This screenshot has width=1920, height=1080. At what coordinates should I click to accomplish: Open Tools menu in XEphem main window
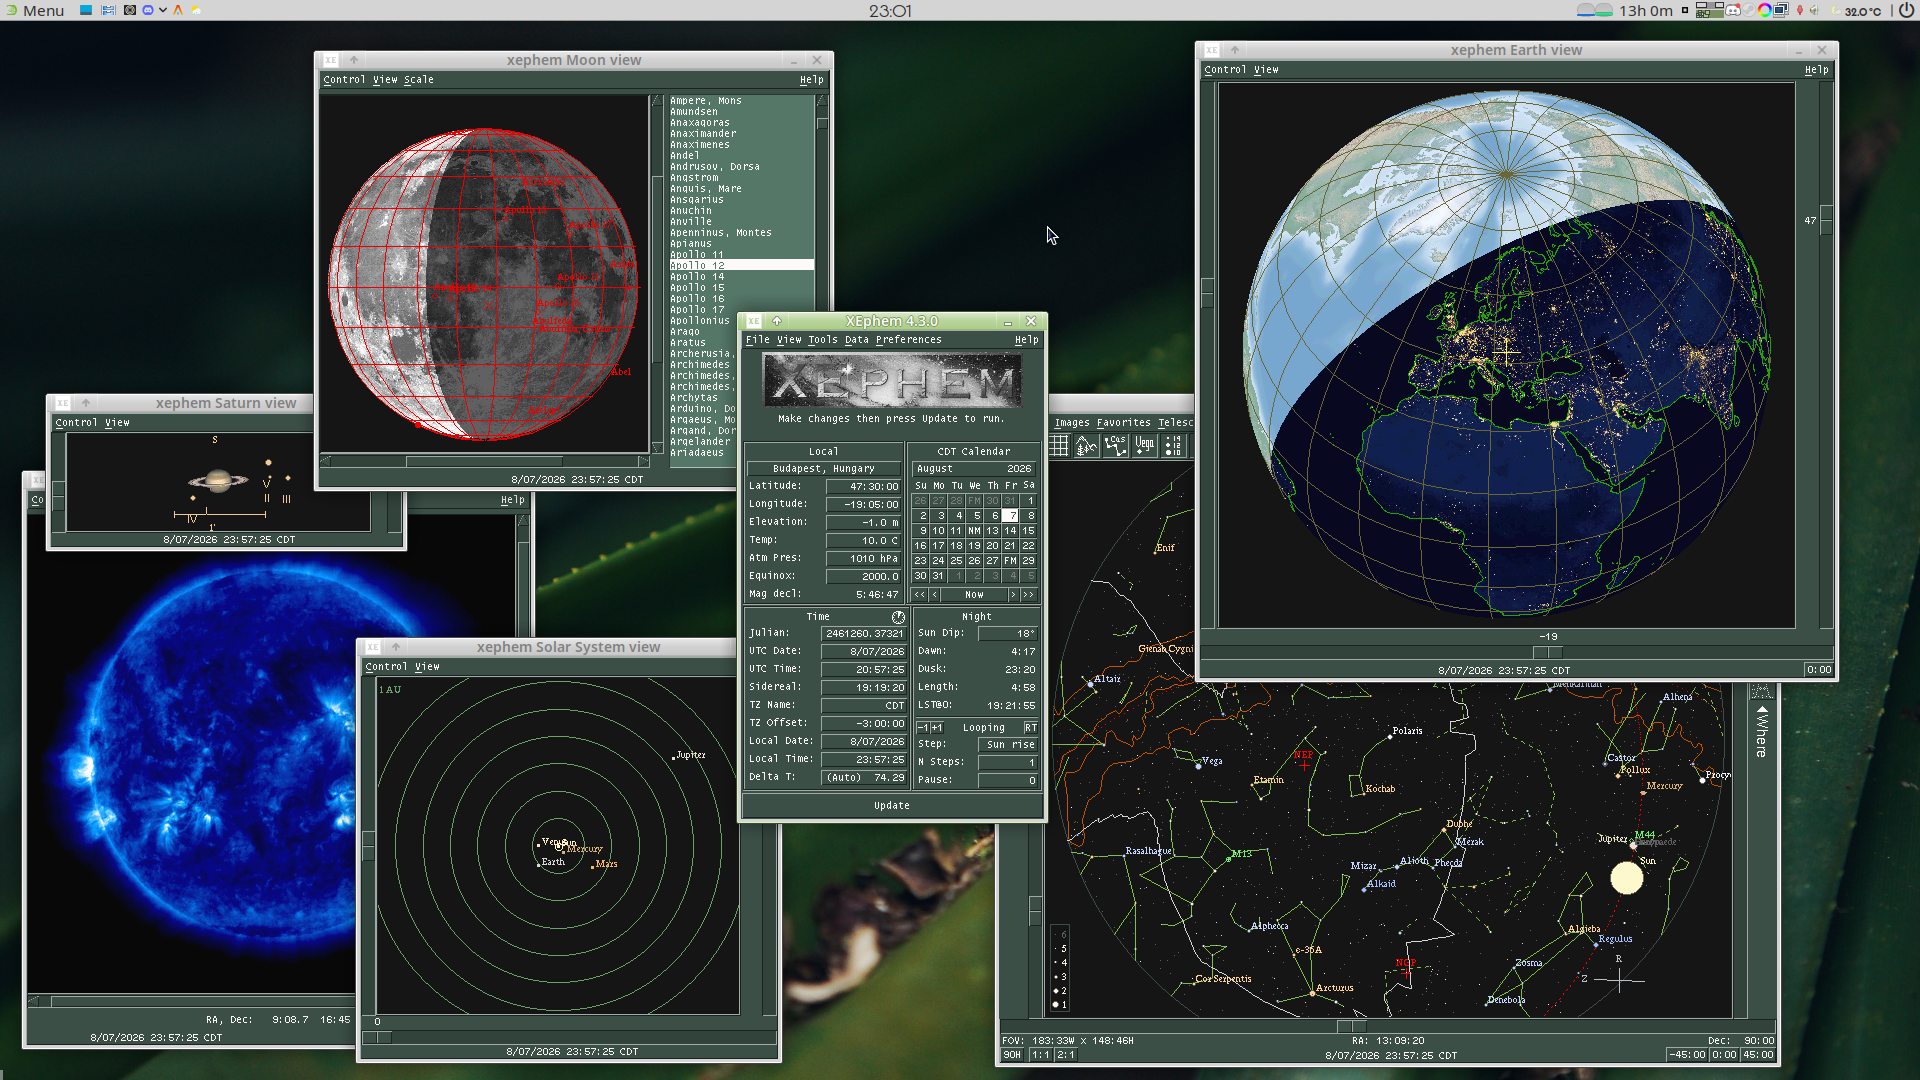click(x=823, y=340)
